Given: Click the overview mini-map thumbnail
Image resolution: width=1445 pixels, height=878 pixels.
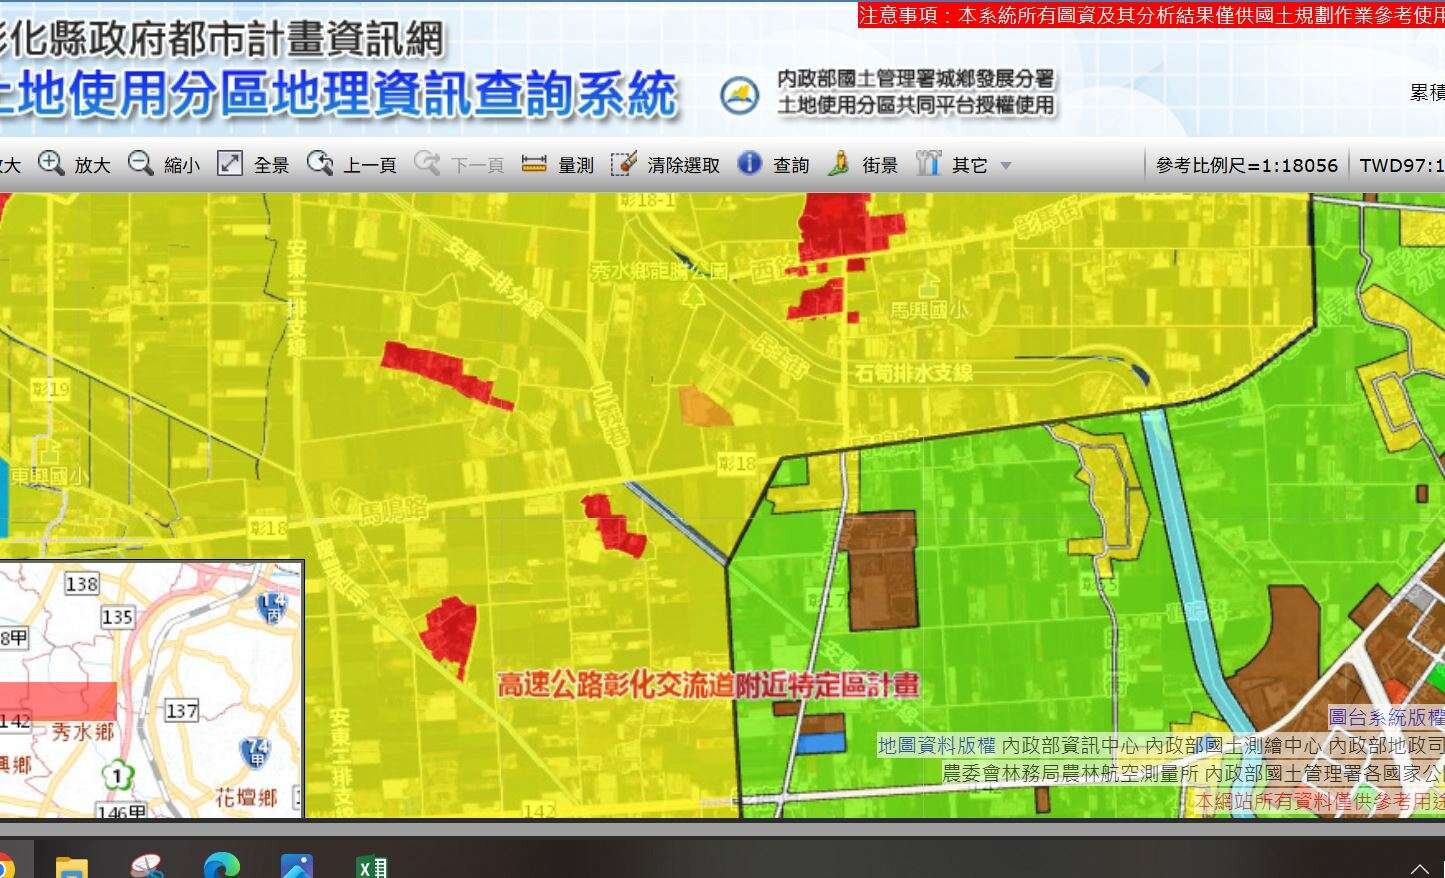Looking at the screenshot, I should tap(150, 690).
